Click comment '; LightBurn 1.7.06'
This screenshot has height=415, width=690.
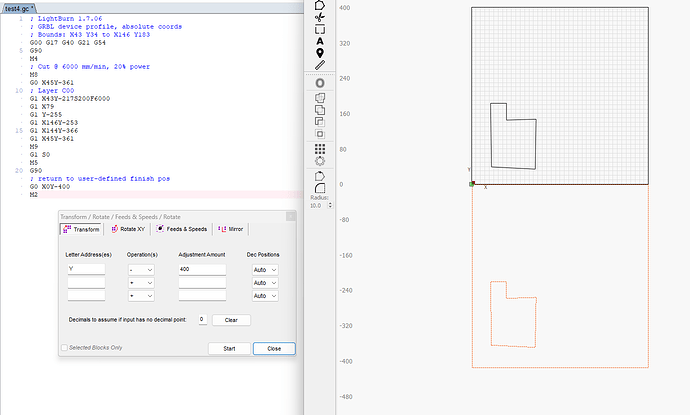point(66,18)
